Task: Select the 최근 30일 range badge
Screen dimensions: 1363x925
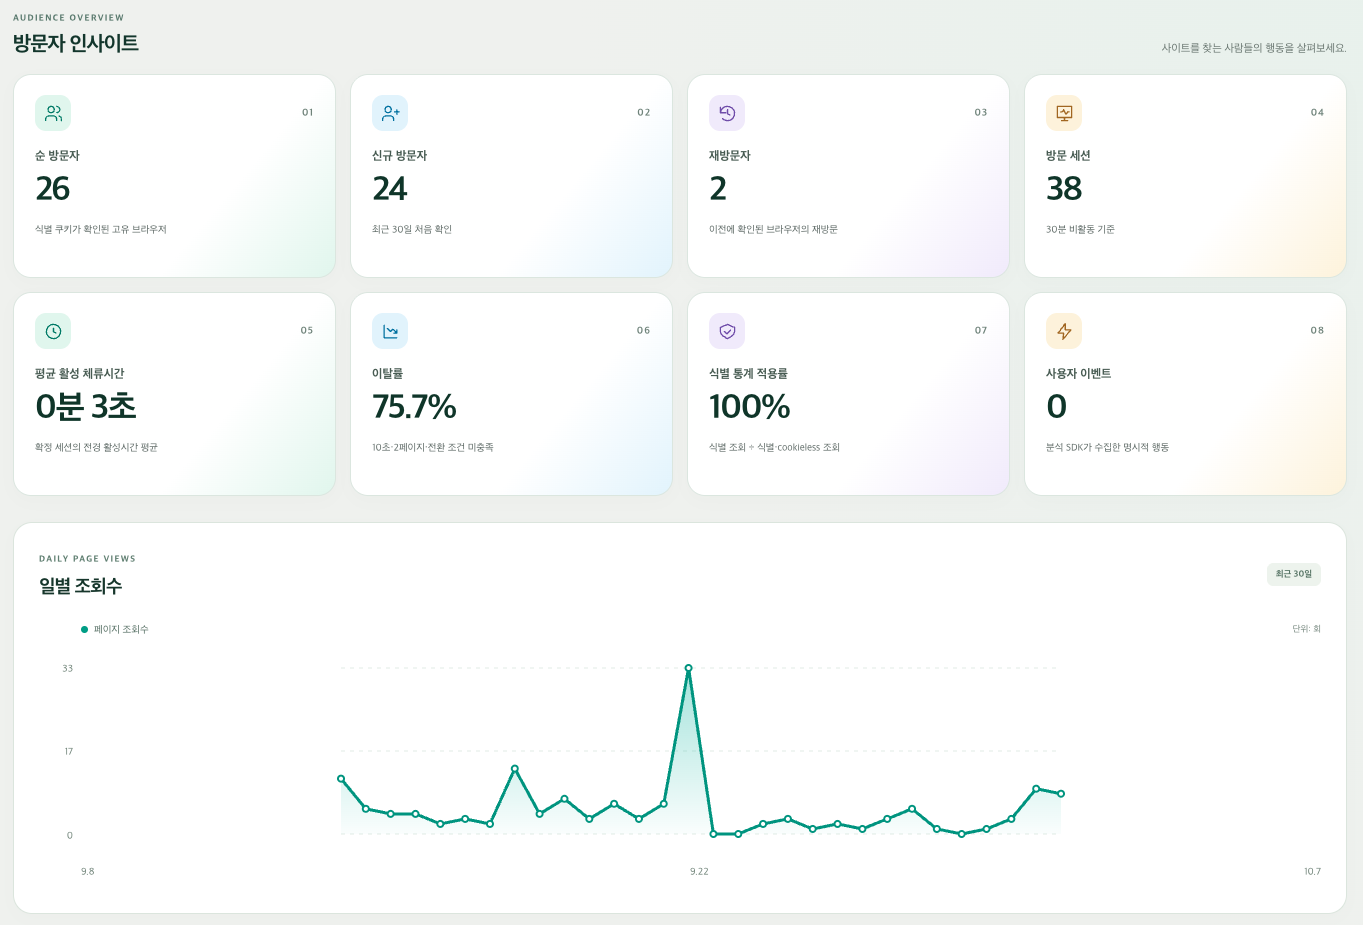Action: click(1294, 574)
